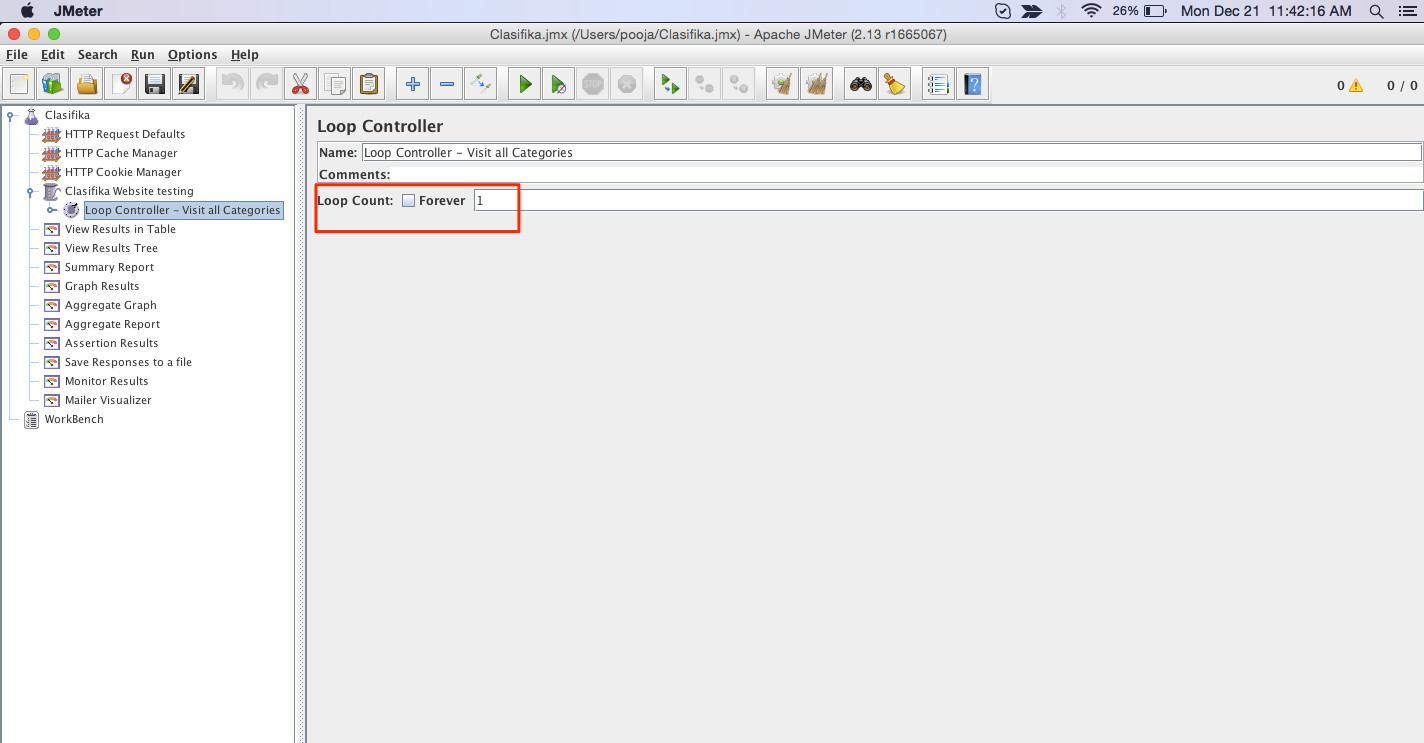Select Save Responses to a file
Image resolution: width=1424 pixels, height=743 pixels.
coord(128,362)
